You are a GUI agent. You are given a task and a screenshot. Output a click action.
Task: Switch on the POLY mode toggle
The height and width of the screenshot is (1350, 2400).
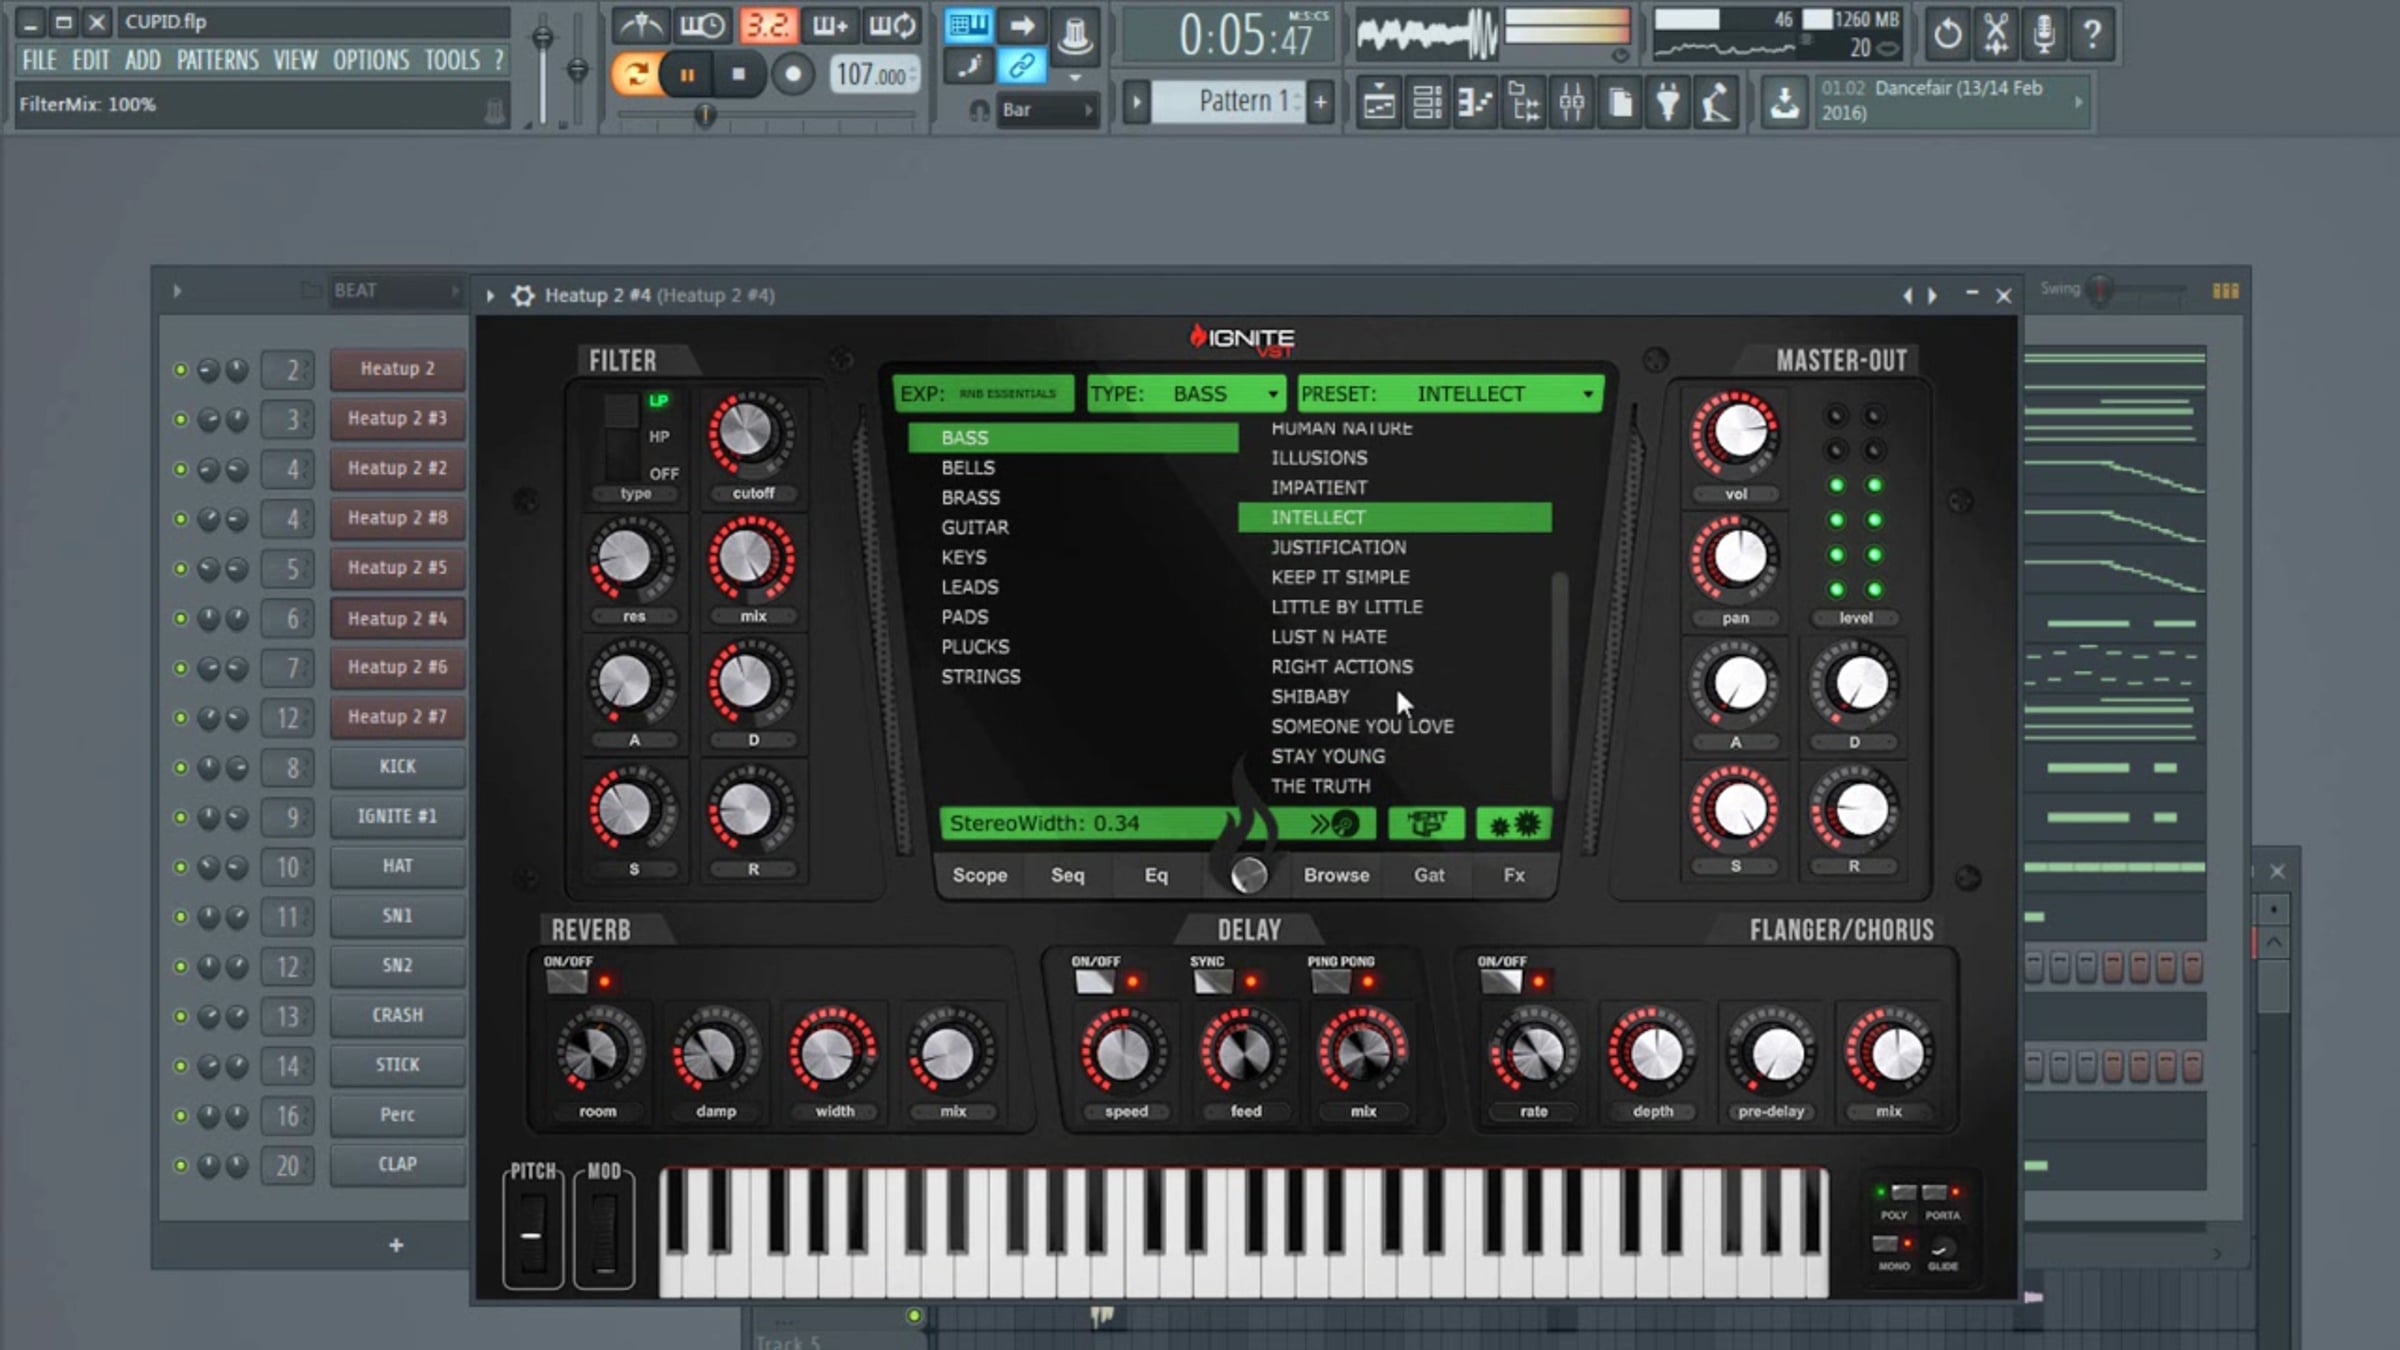point(1903,1192)
